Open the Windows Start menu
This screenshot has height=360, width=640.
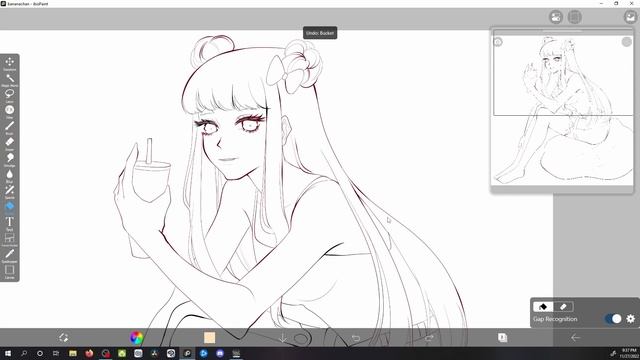8,353
